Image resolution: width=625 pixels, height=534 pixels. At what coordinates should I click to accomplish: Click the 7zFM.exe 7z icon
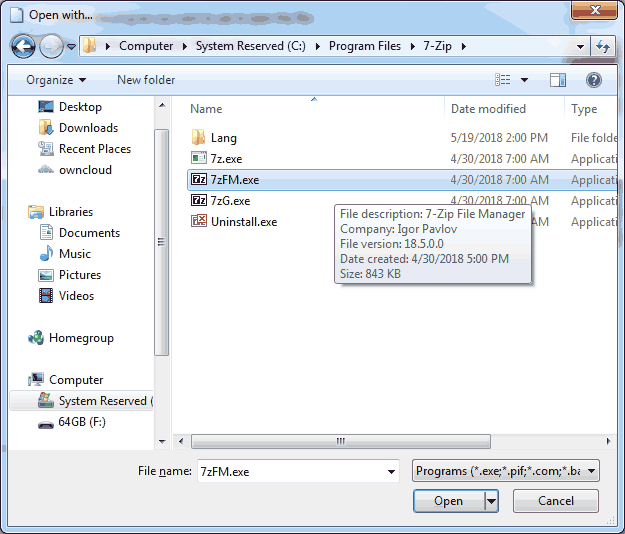click(x=199, y=179)
